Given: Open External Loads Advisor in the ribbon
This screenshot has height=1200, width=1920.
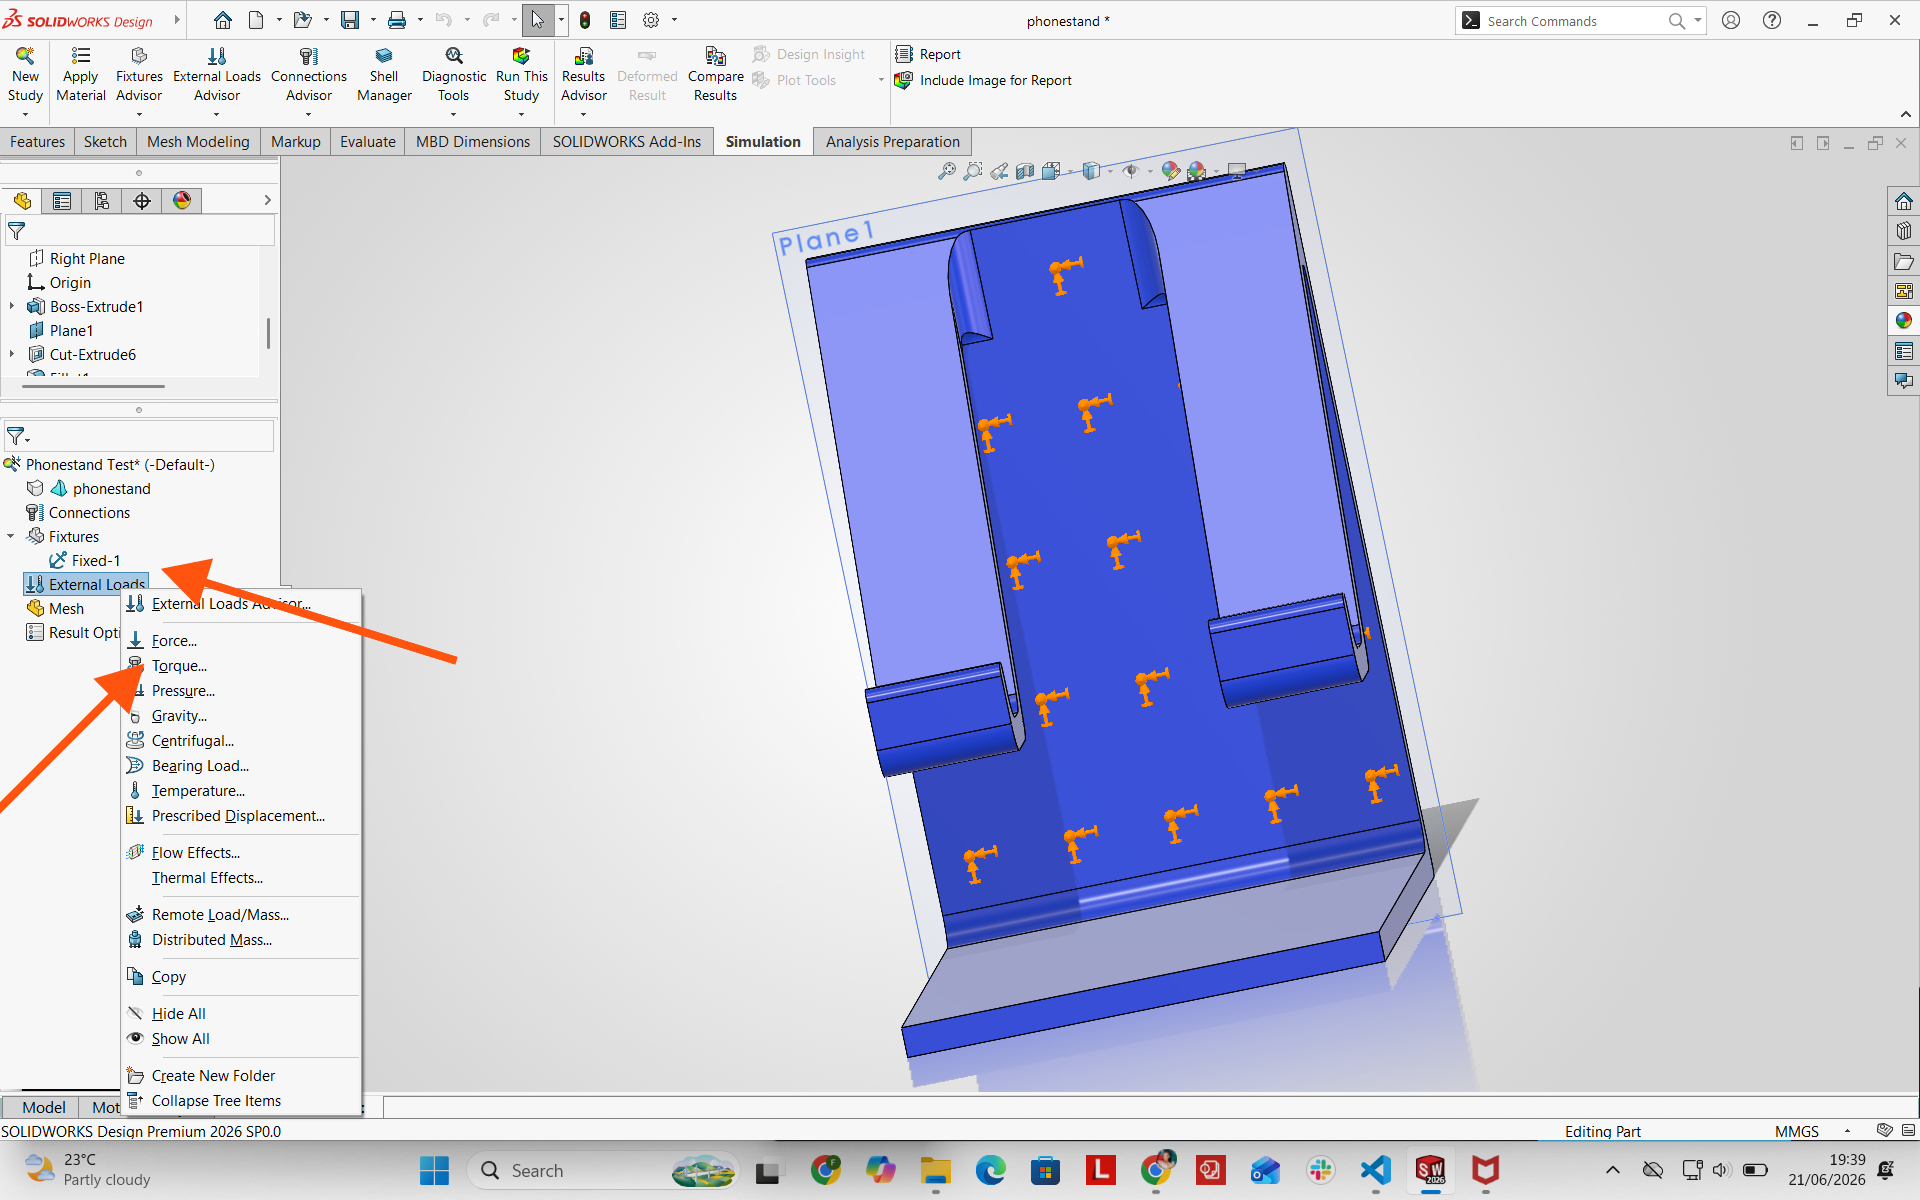Looking at the screenshot, I should coord(217,75).
